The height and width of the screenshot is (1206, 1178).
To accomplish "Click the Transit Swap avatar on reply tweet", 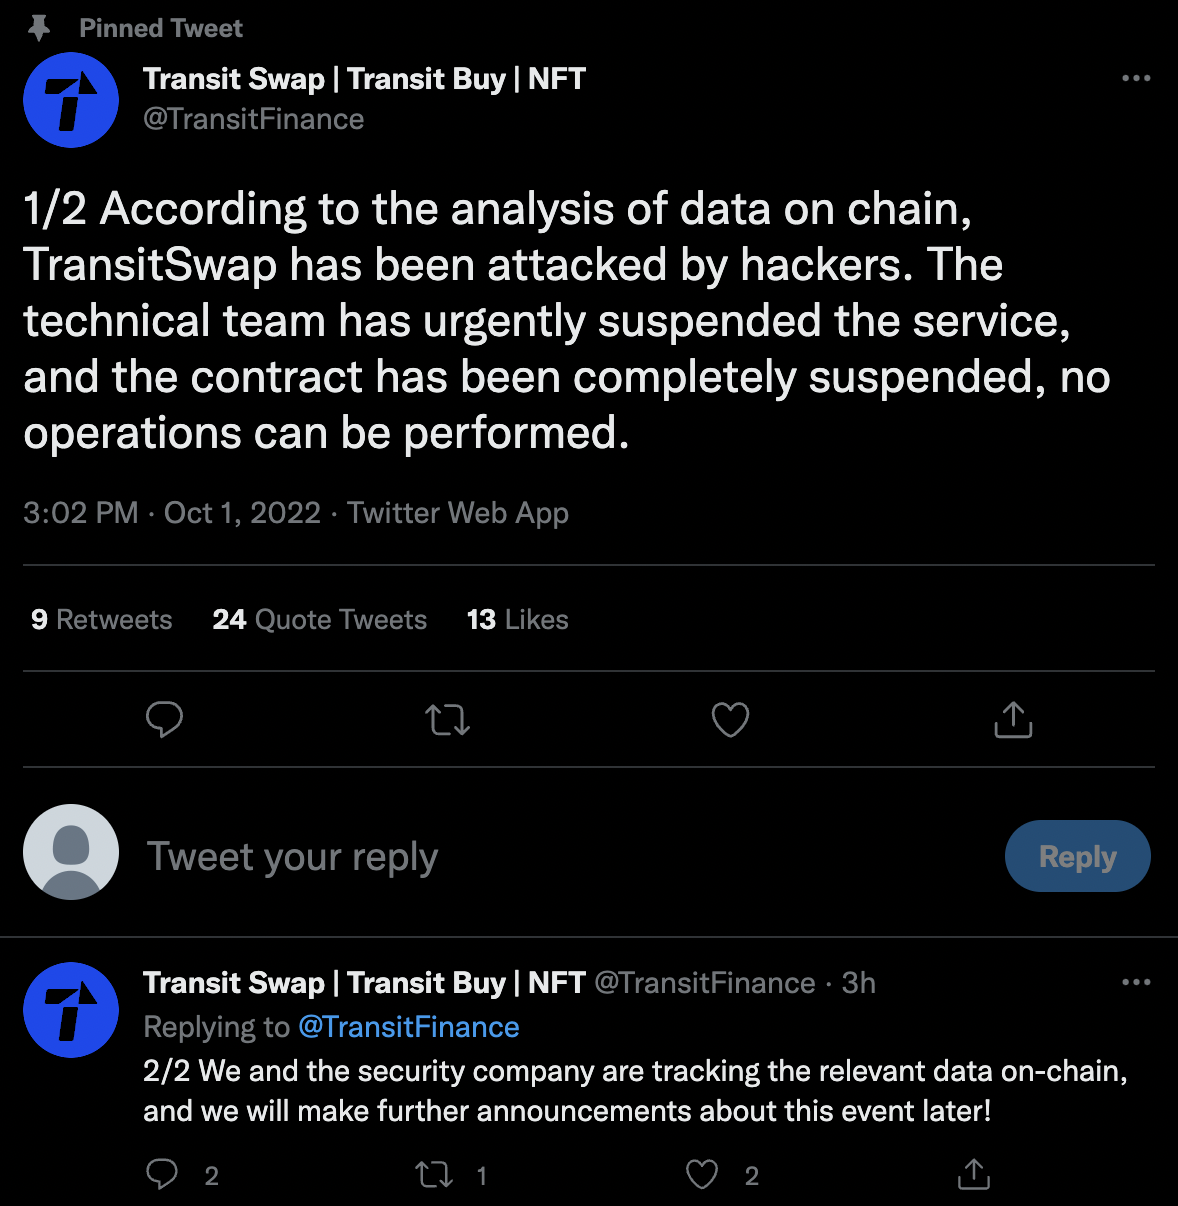I will 71,1010.
